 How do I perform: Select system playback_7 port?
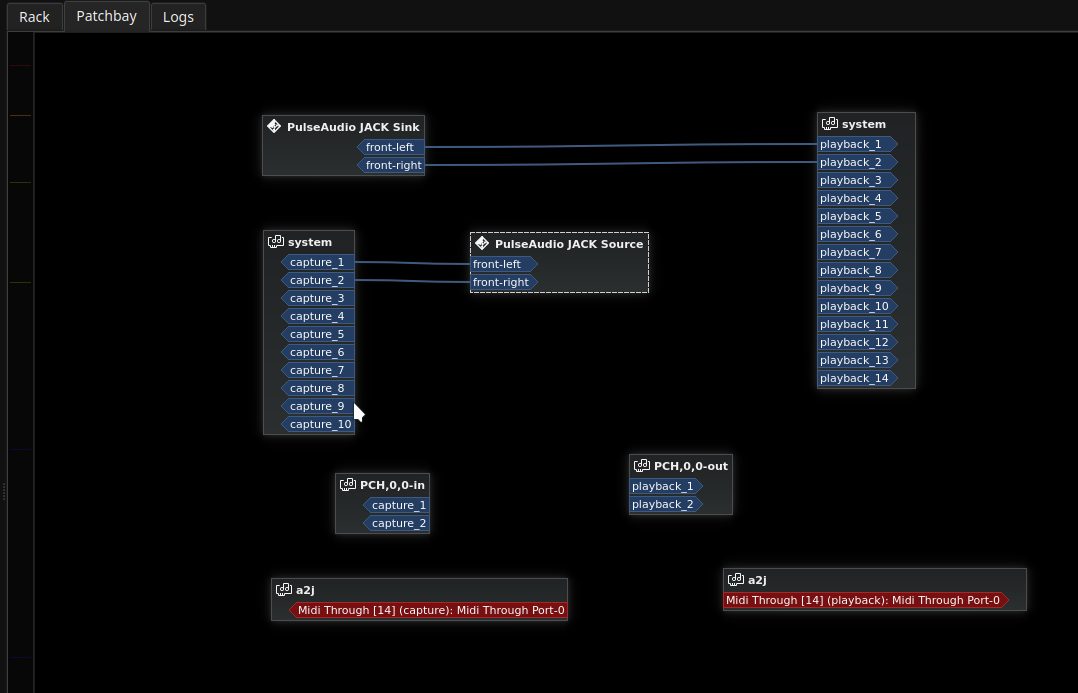point(857,252)
